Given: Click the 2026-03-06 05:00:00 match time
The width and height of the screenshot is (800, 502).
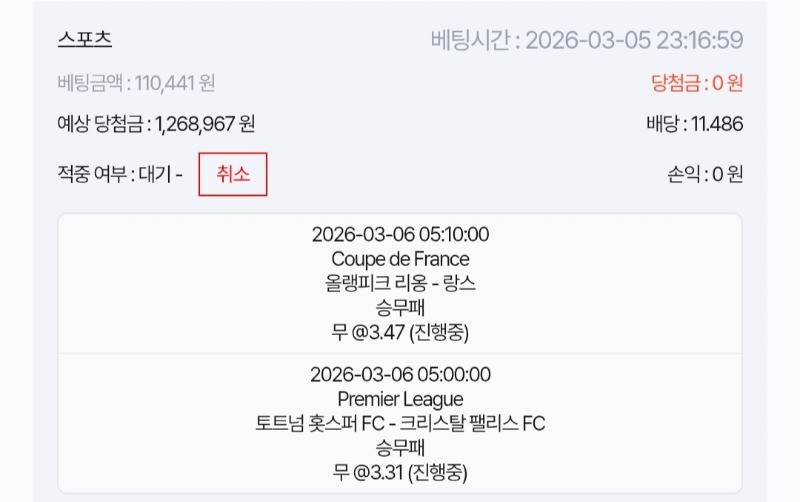Looking at the screenshot, I should pos(400,375).
